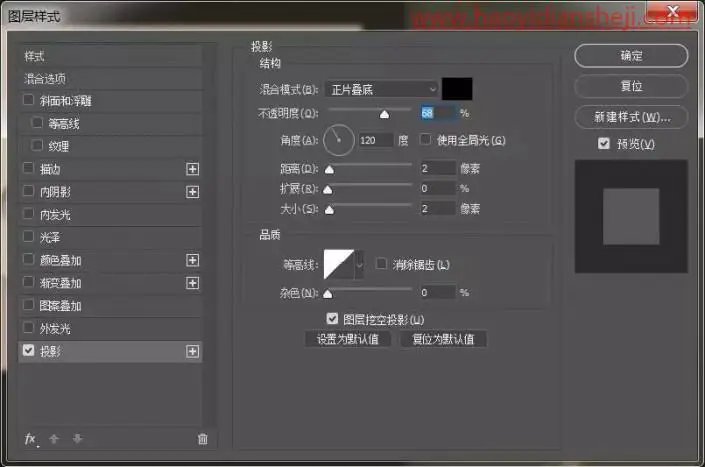Enable the 纹理 checkbox
Screen dimensions: 705x467
(37, 145)
